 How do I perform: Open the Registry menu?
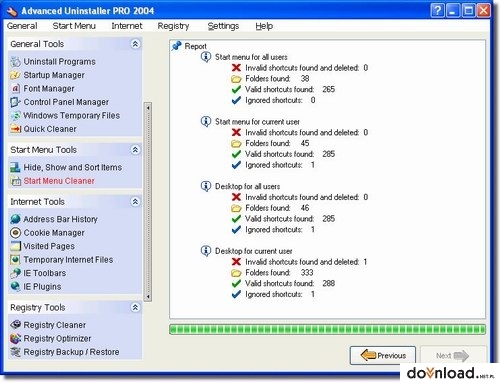pyautogui.click(x=173, y=26)
